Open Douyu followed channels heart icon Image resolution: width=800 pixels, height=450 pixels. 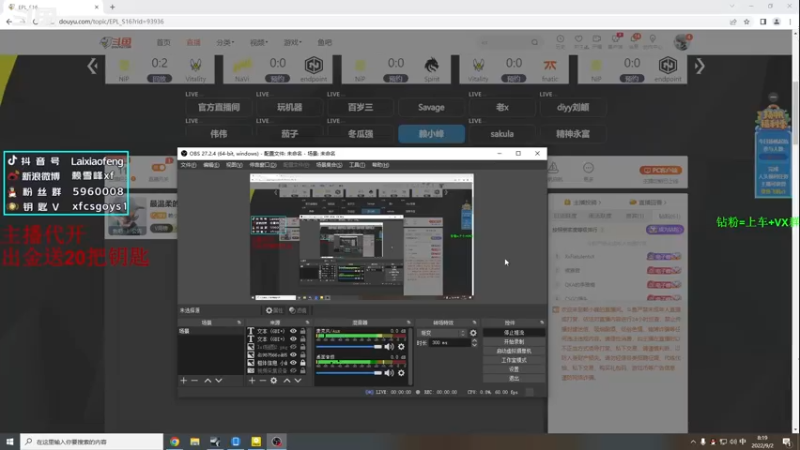[579, 40]
